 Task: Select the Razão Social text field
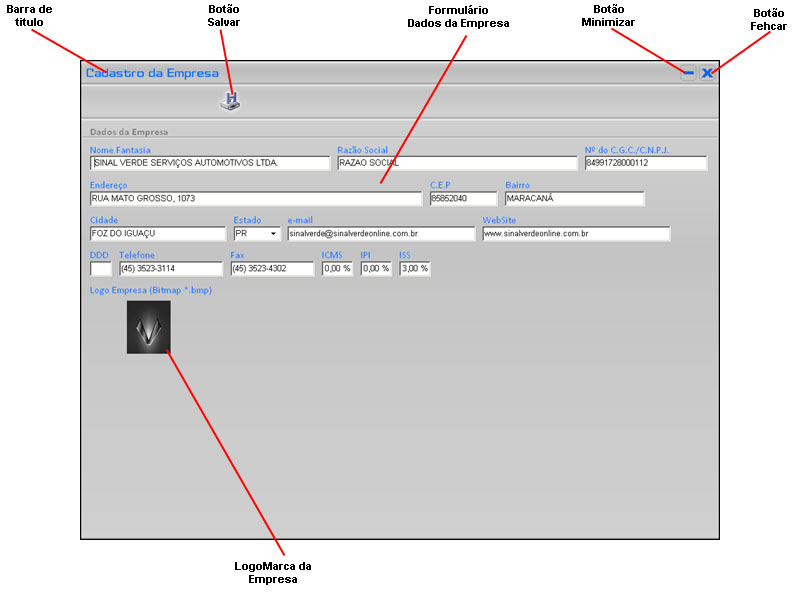tap(456, 163)
